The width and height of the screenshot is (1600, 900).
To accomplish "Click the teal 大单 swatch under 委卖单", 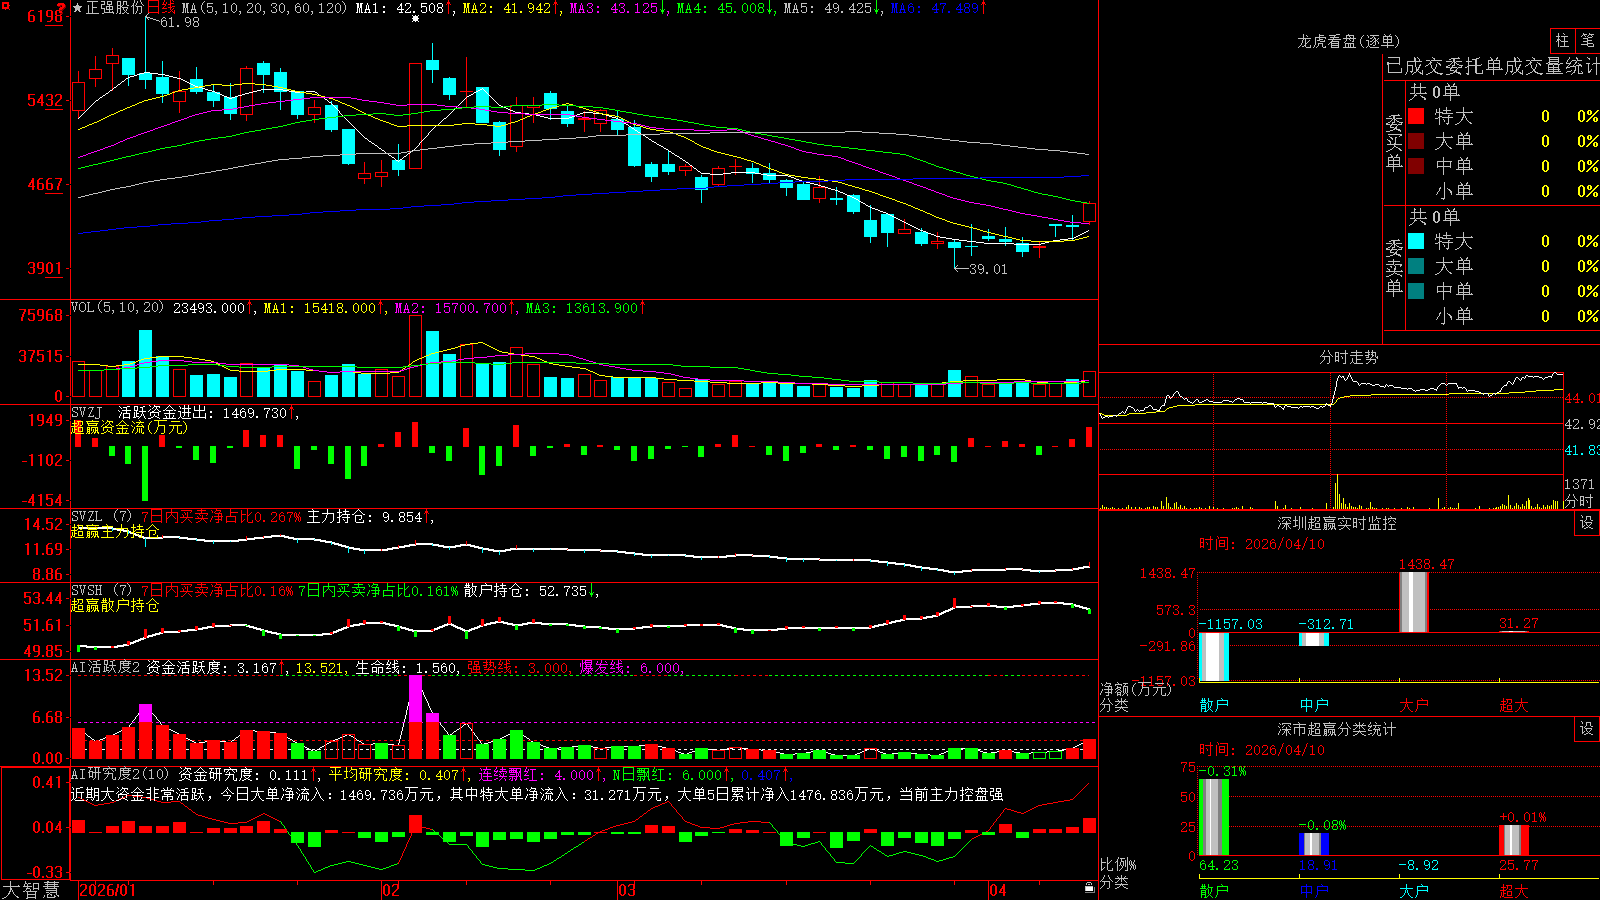I will click(1416, 266).
